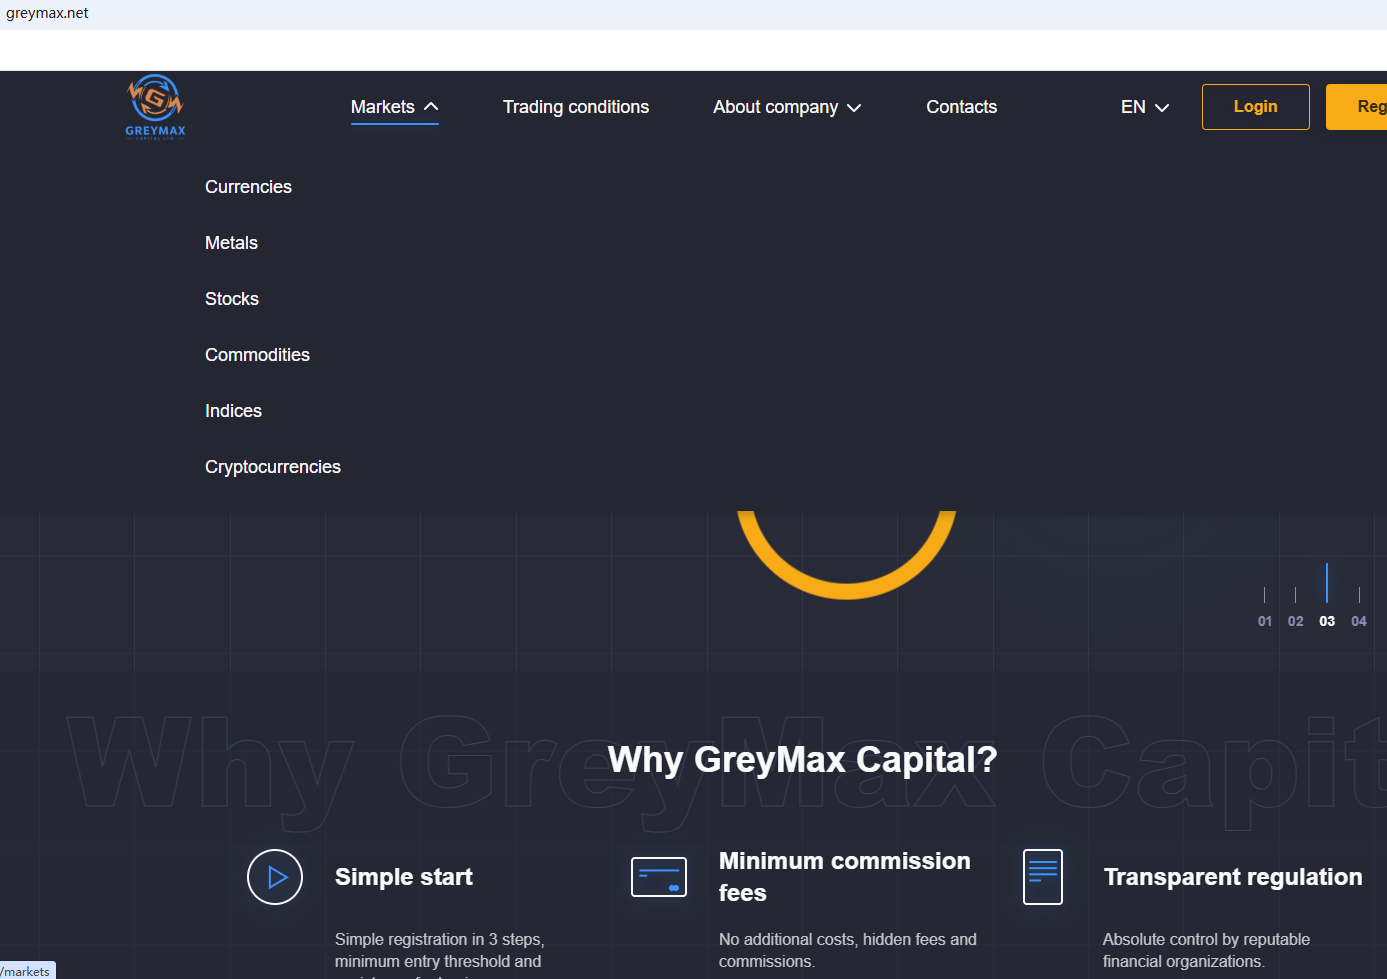Viewport: 1387px width, 979px height.
Task: Click the Simple start play icon
Action: click(x=275, y=877)
